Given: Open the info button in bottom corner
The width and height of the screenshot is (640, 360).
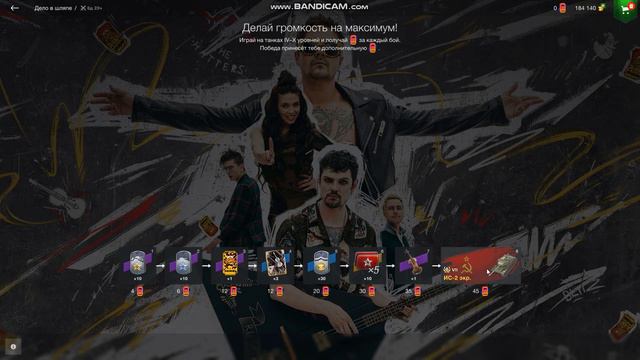Looking at the screenshot, I should point(13,347).
